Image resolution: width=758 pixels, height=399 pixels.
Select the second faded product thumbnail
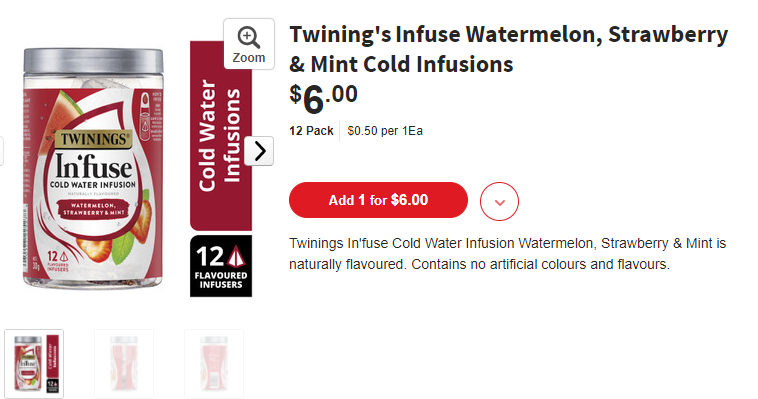[x=124, y=364]
